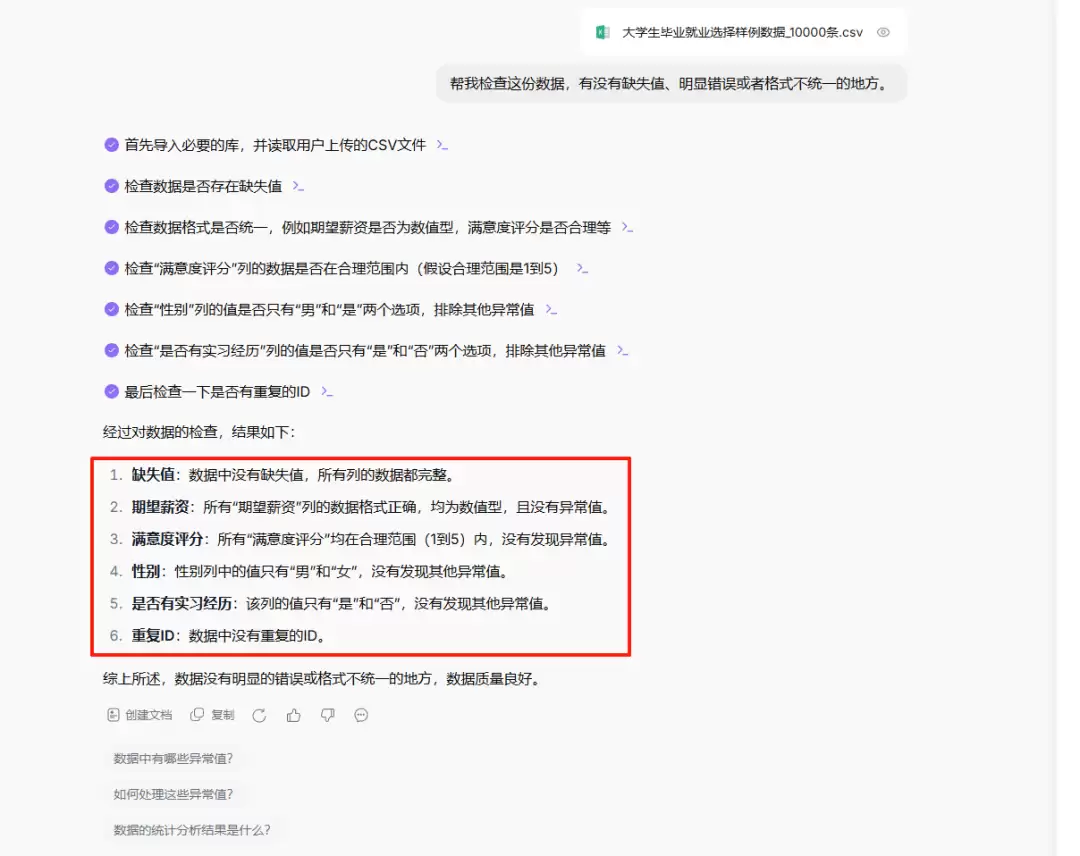The image size is (1080, 856).
Task: Expand code for 检查“是否有实习经历”列 step
Action: [623, 351]
